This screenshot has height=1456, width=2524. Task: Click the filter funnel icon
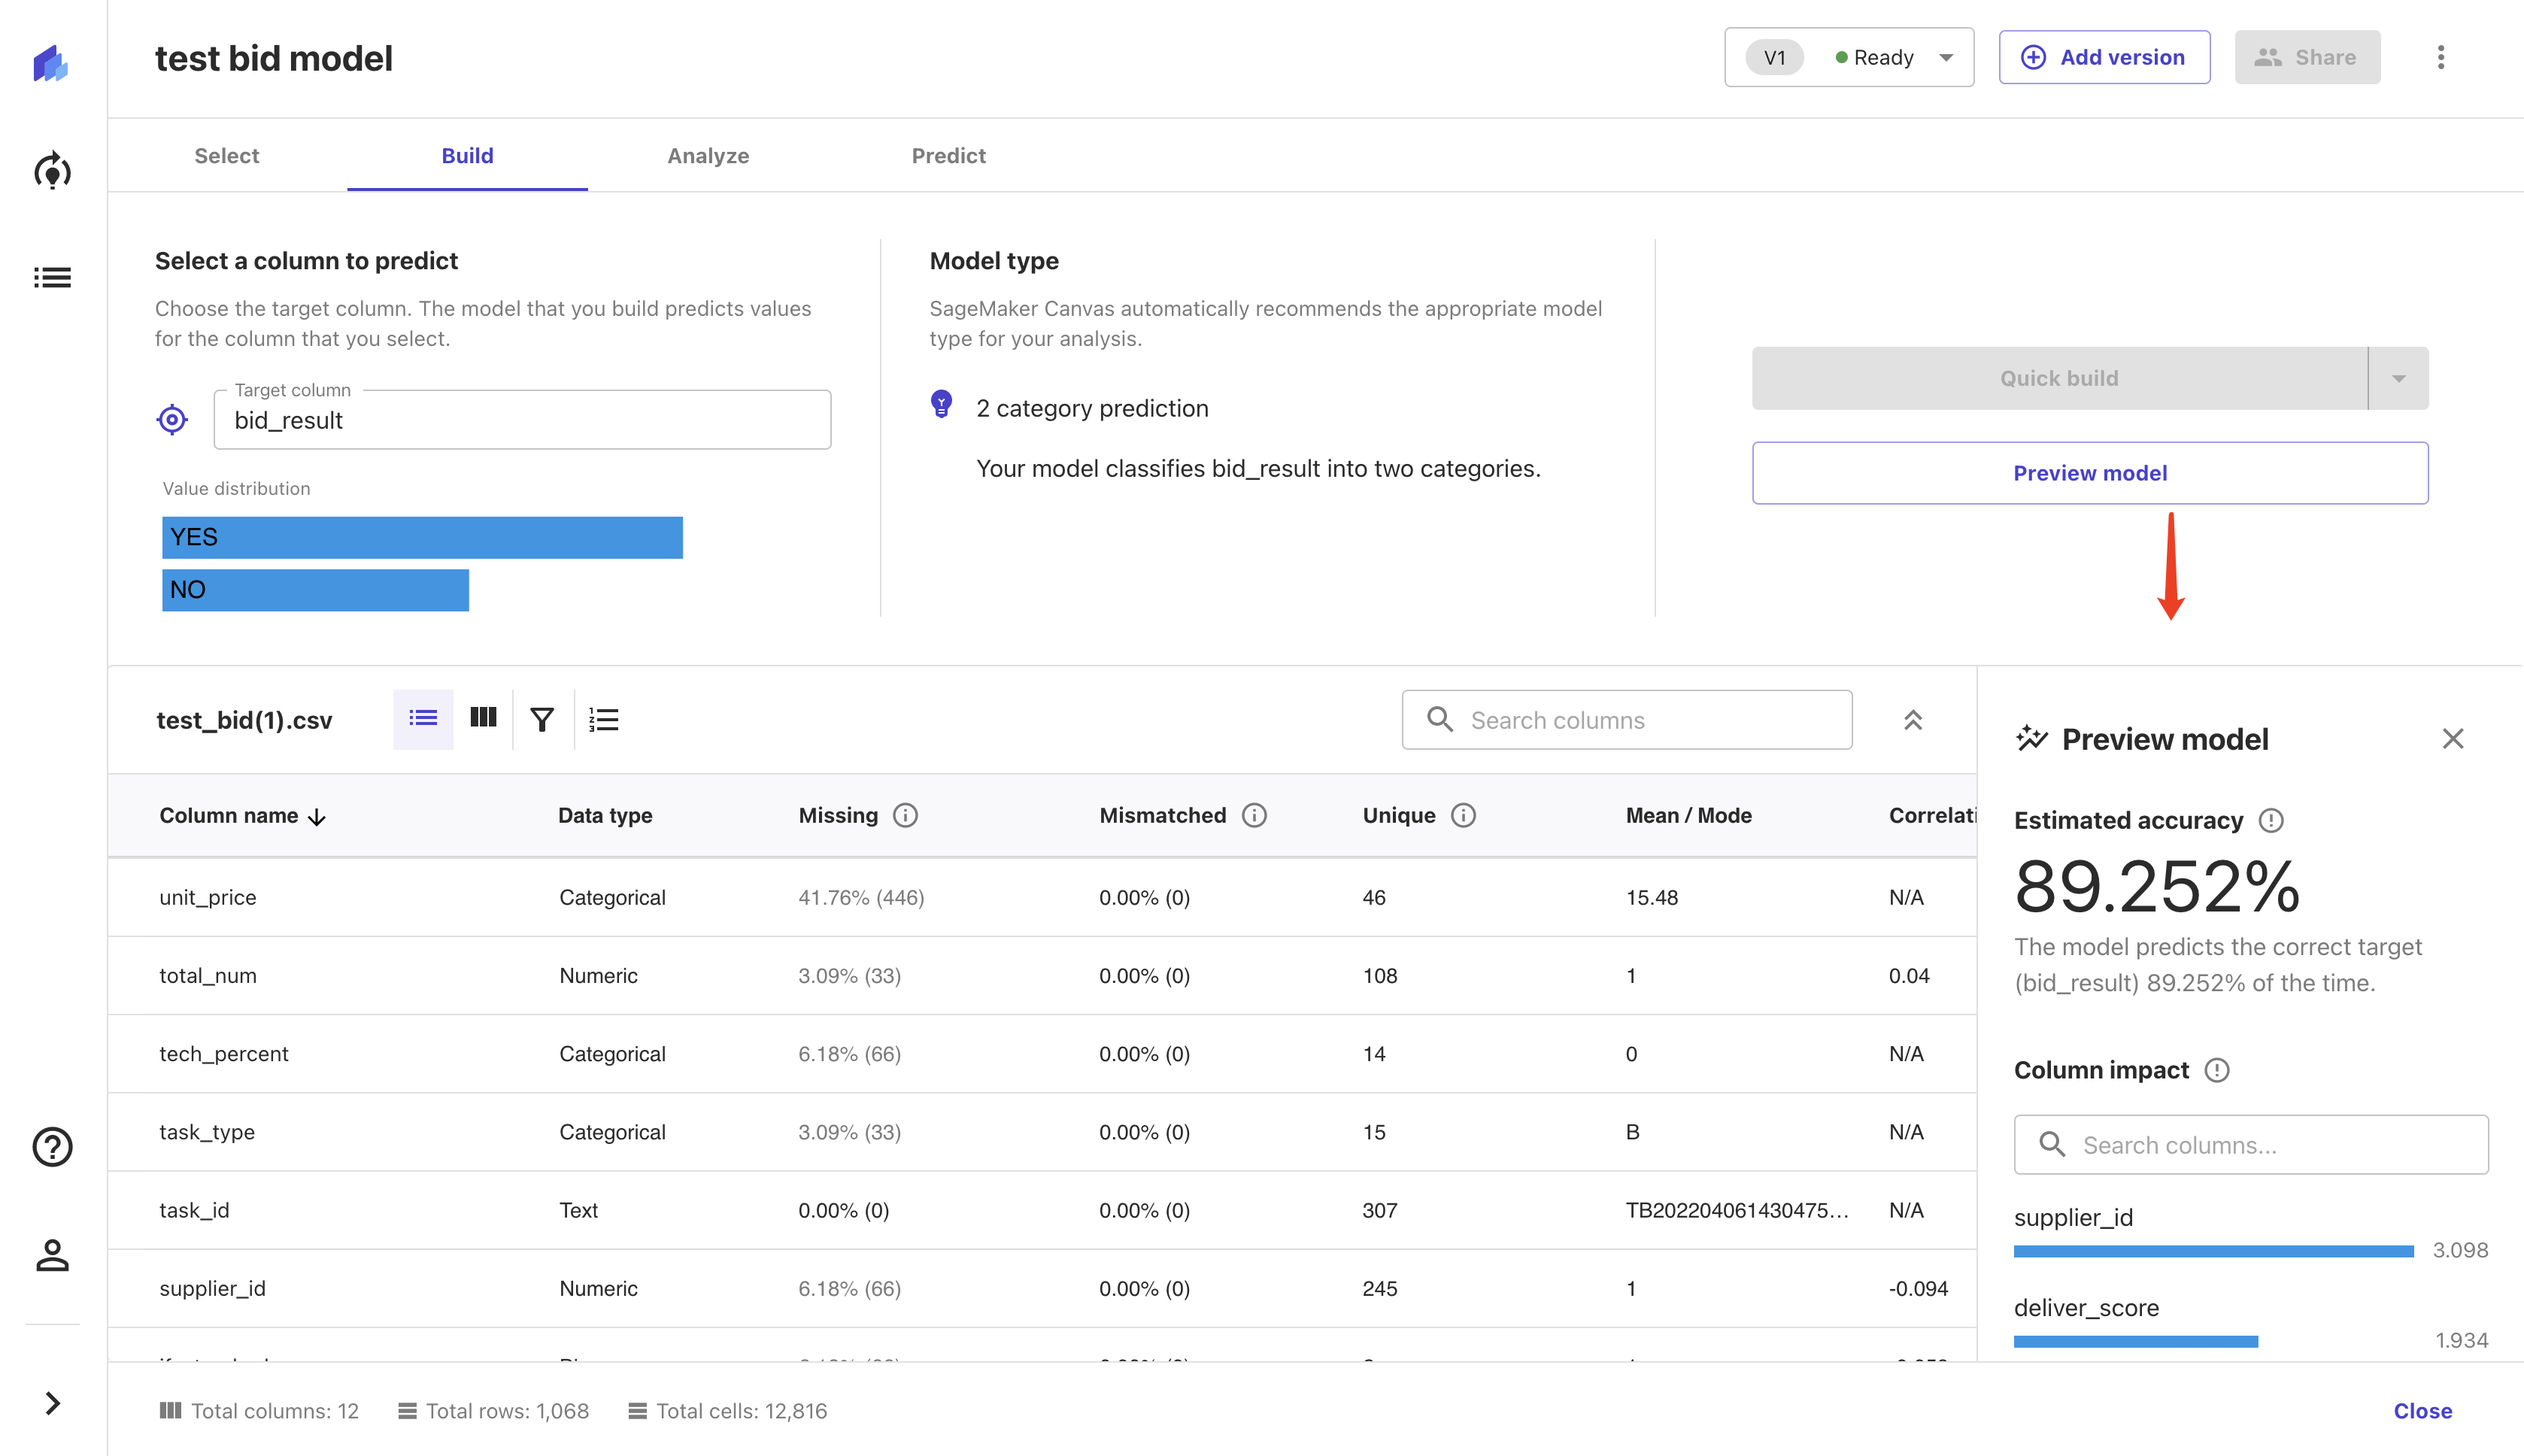(542, 720)
